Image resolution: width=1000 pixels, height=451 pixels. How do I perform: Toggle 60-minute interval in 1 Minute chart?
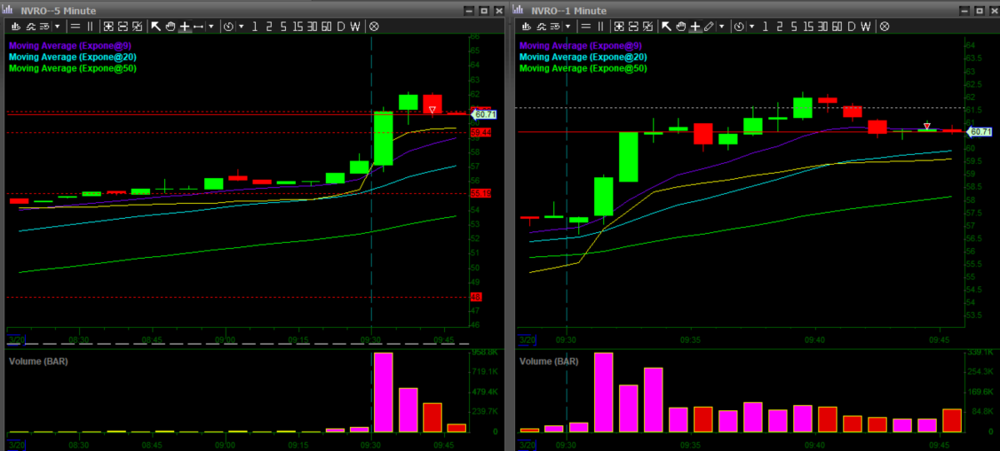[834, 26]
